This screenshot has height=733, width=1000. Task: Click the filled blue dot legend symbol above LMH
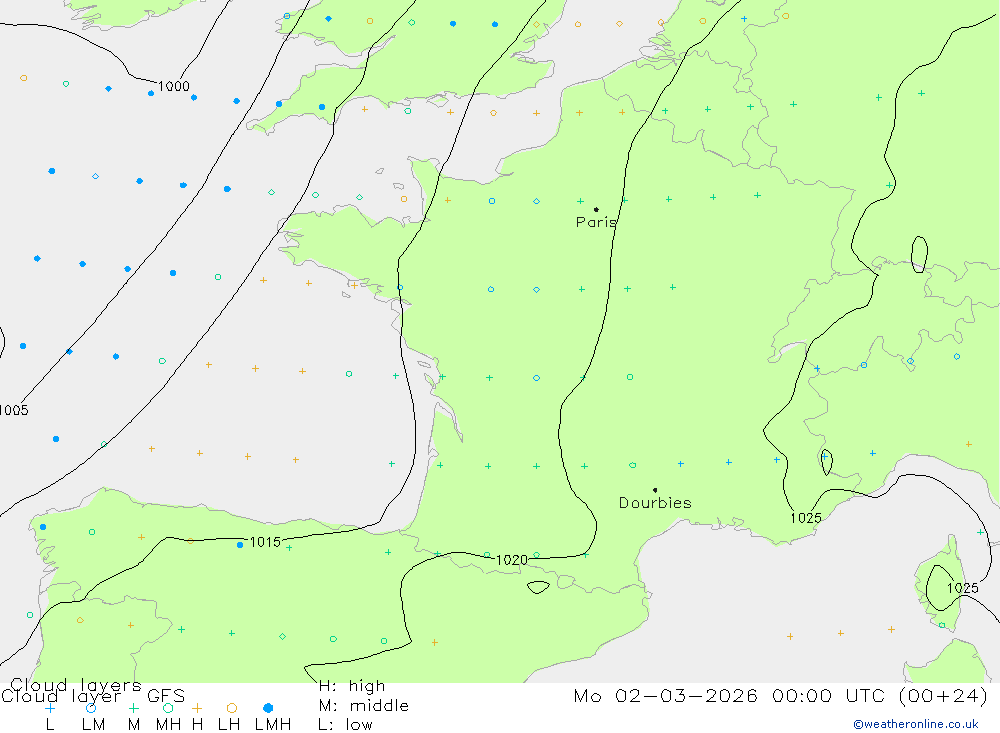click(x=268, y=708)
